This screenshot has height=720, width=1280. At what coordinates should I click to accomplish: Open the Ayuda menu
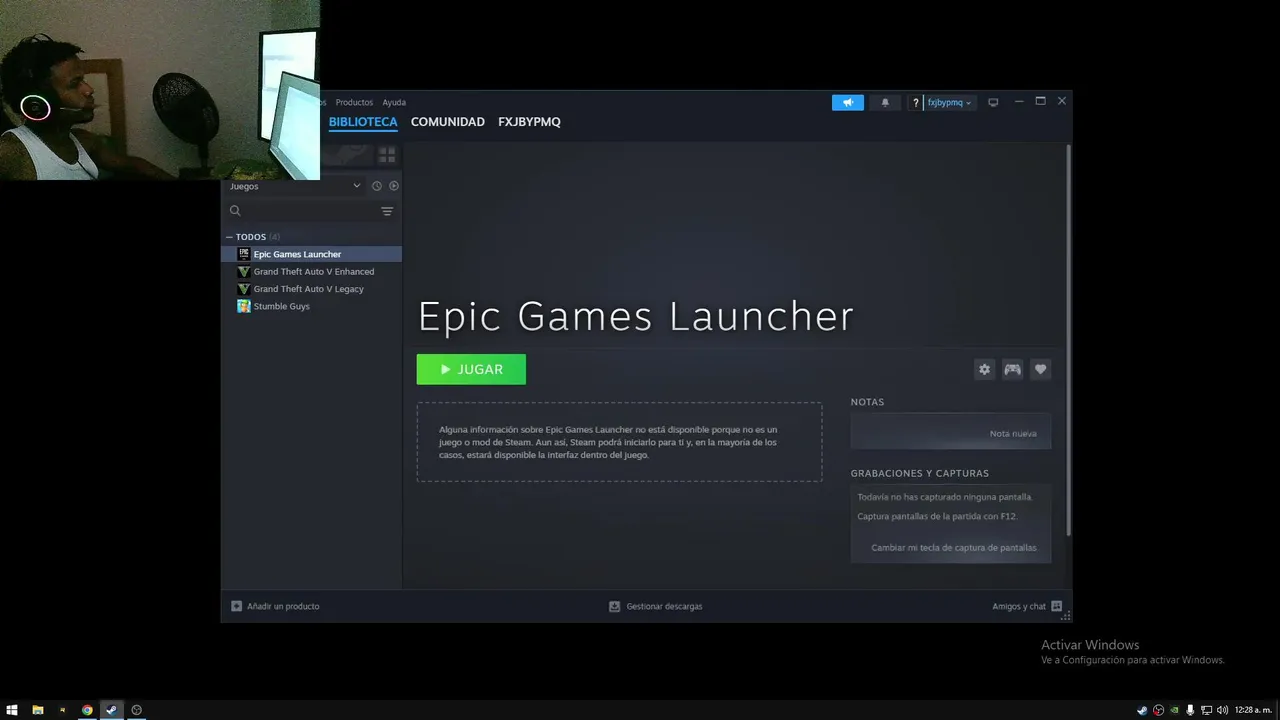pyautogui.click(x=394, y=102)
